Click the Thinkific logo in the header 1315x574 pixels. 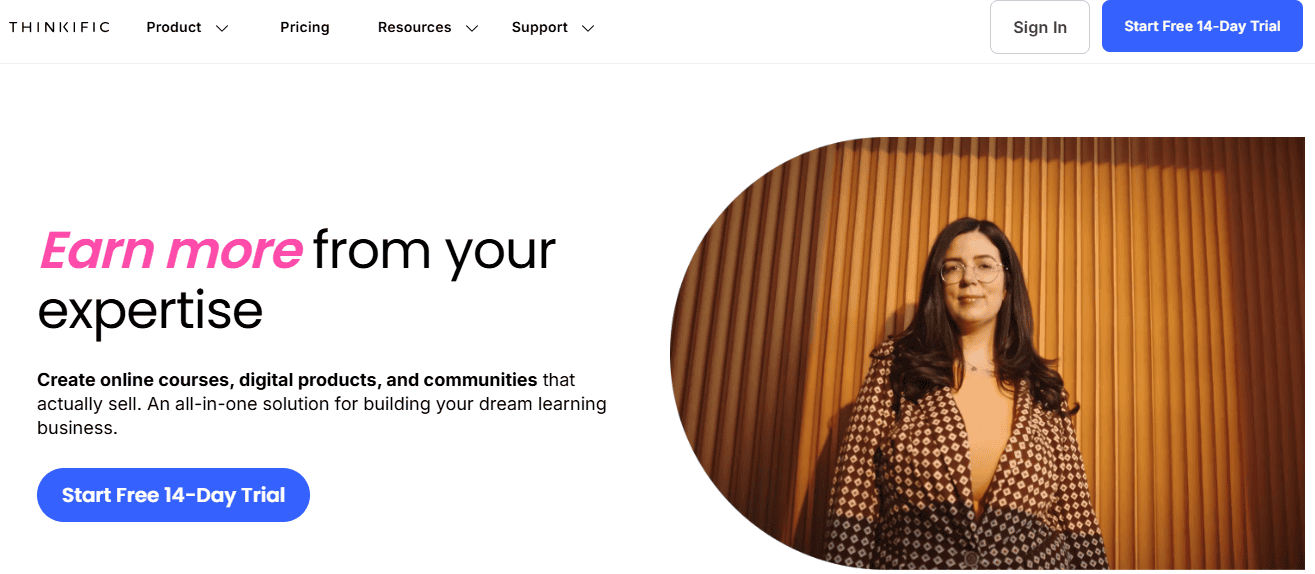pos(59,27)
